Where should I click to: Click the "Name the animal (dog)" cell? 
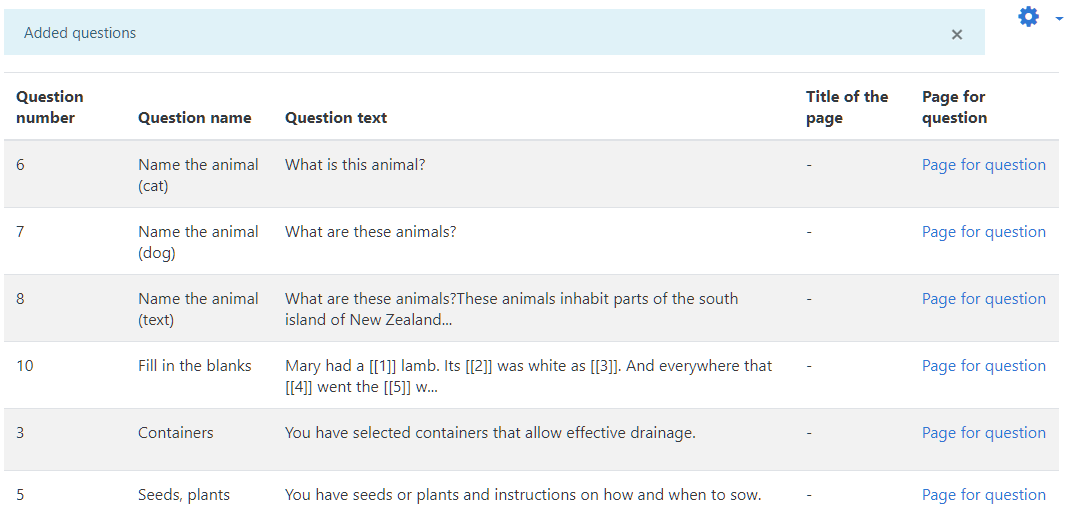[198, 242]
